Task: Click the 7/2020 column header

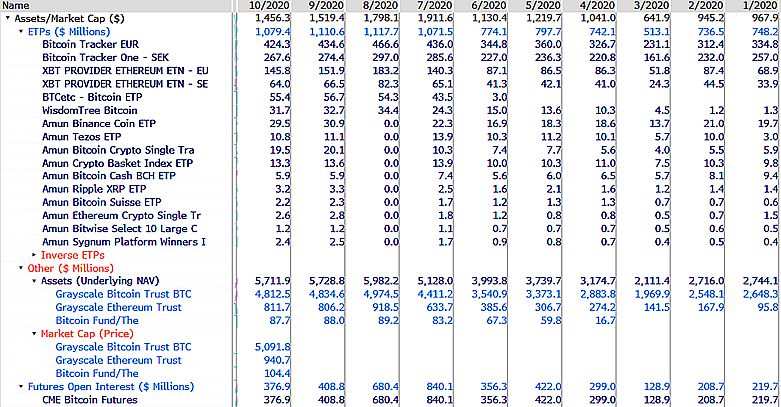Action: [x=426, y=5]
